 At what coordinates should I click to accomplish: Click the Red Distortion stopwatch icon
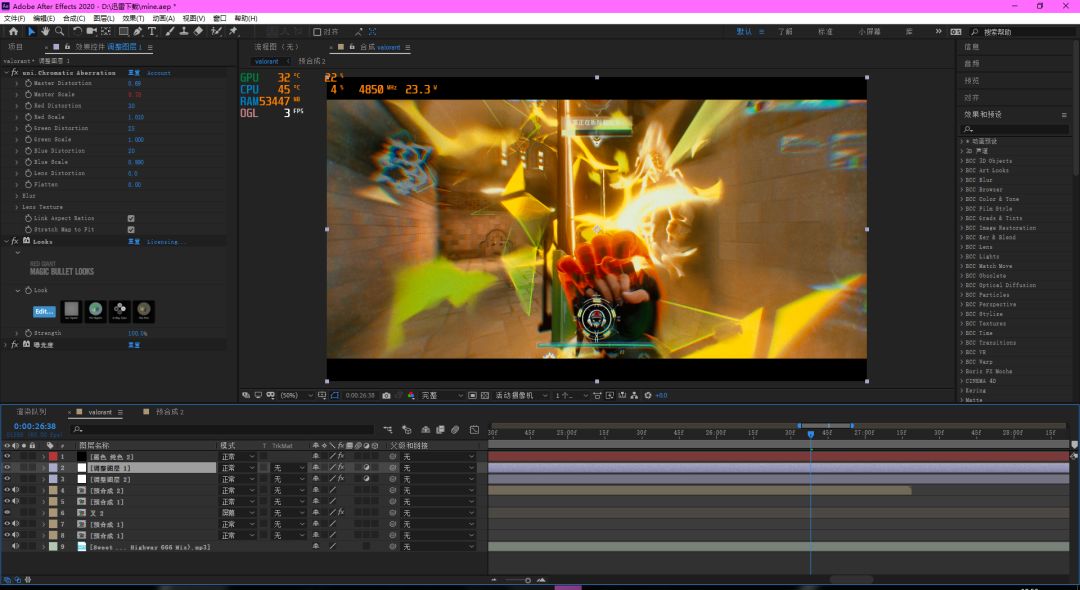tap(27, 106)
